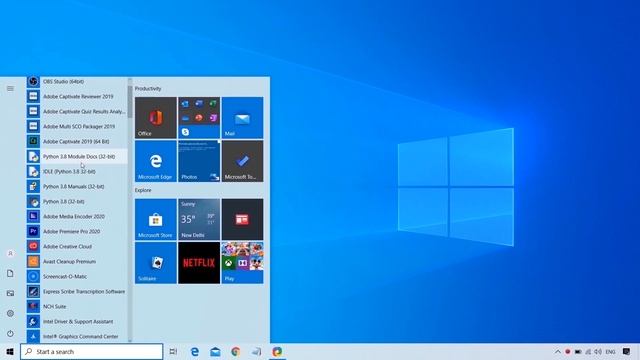Open the Photos tile
Image resolution: width=640 pixels, height=360 pixels.
point(199,161)
